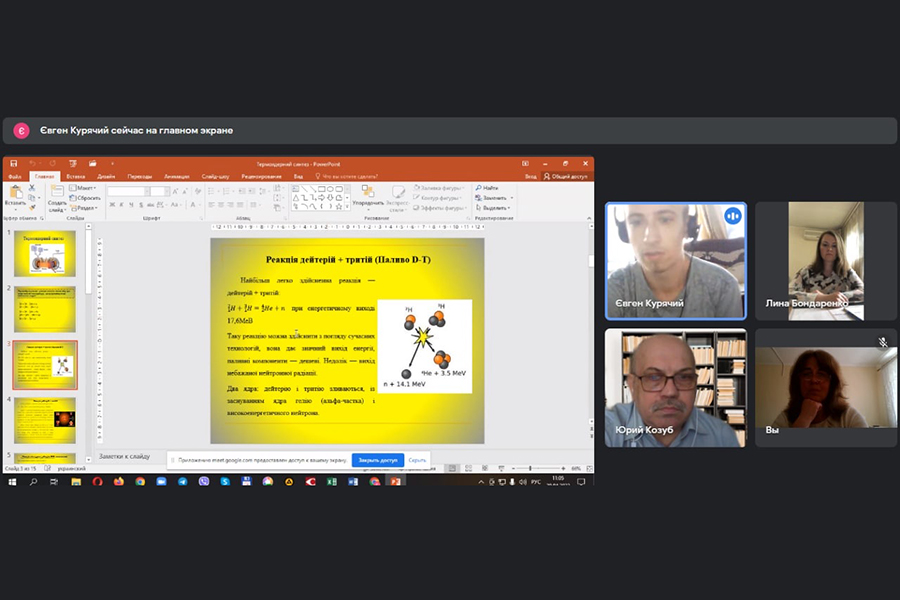Open the font name dropdown
This screenshot has height=600, width=900.
[x=147, y=191]
